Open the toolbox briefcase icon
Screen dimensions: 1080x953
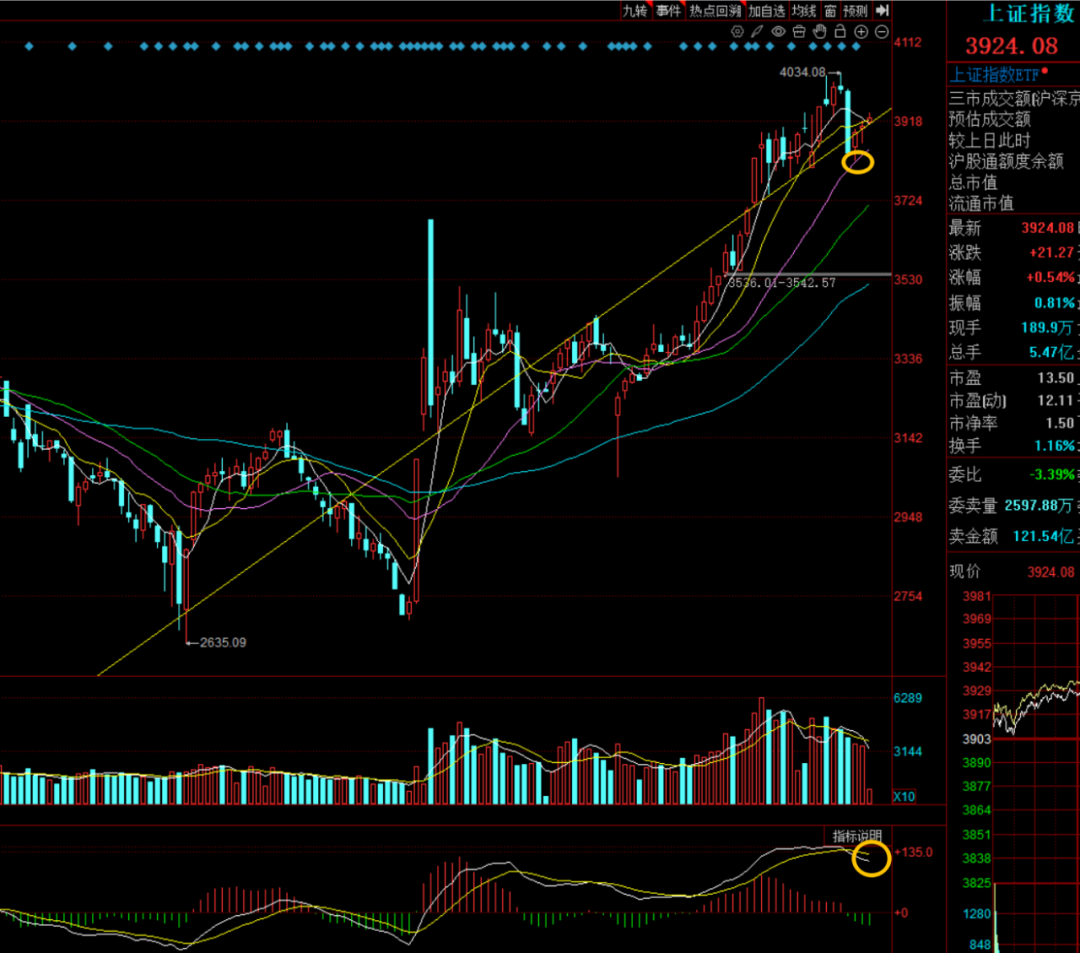click(798, 32)
